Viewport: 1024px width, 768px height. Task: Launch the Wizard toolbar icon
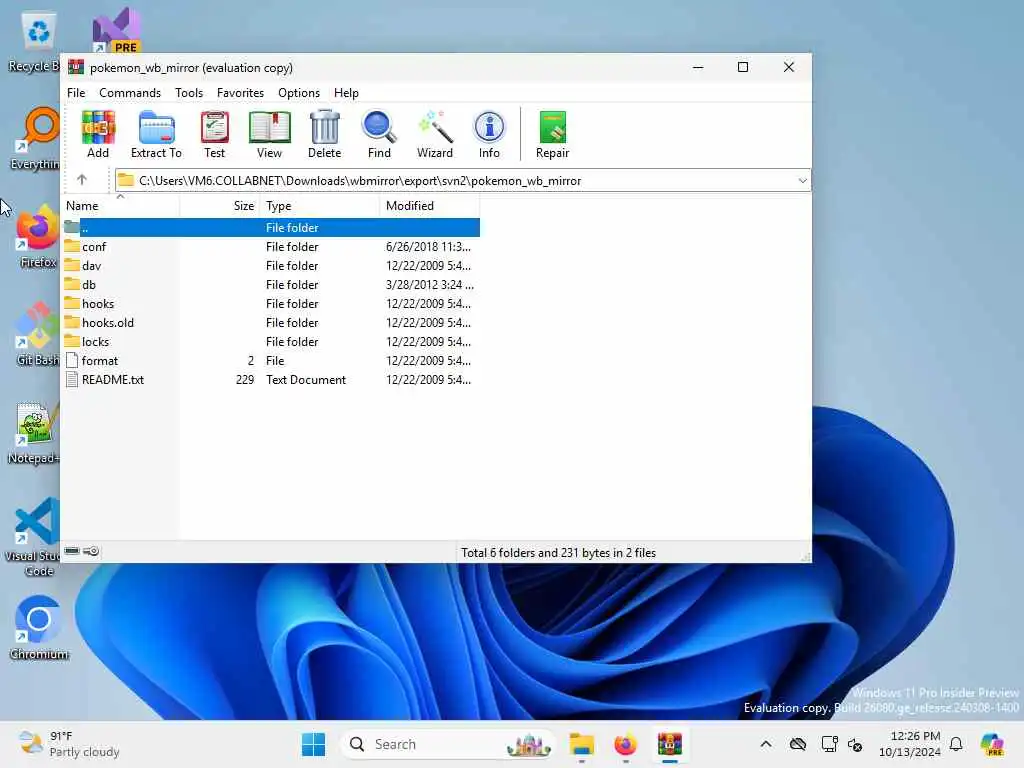coord(435,135)
